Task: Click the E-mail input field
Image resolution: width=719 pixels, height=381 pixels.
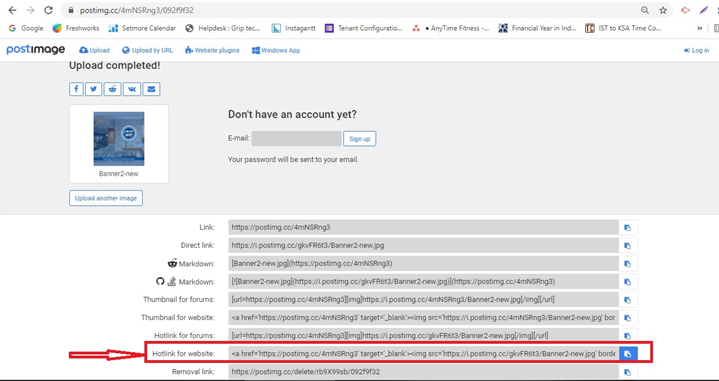Action: click(x=296, y=138)
